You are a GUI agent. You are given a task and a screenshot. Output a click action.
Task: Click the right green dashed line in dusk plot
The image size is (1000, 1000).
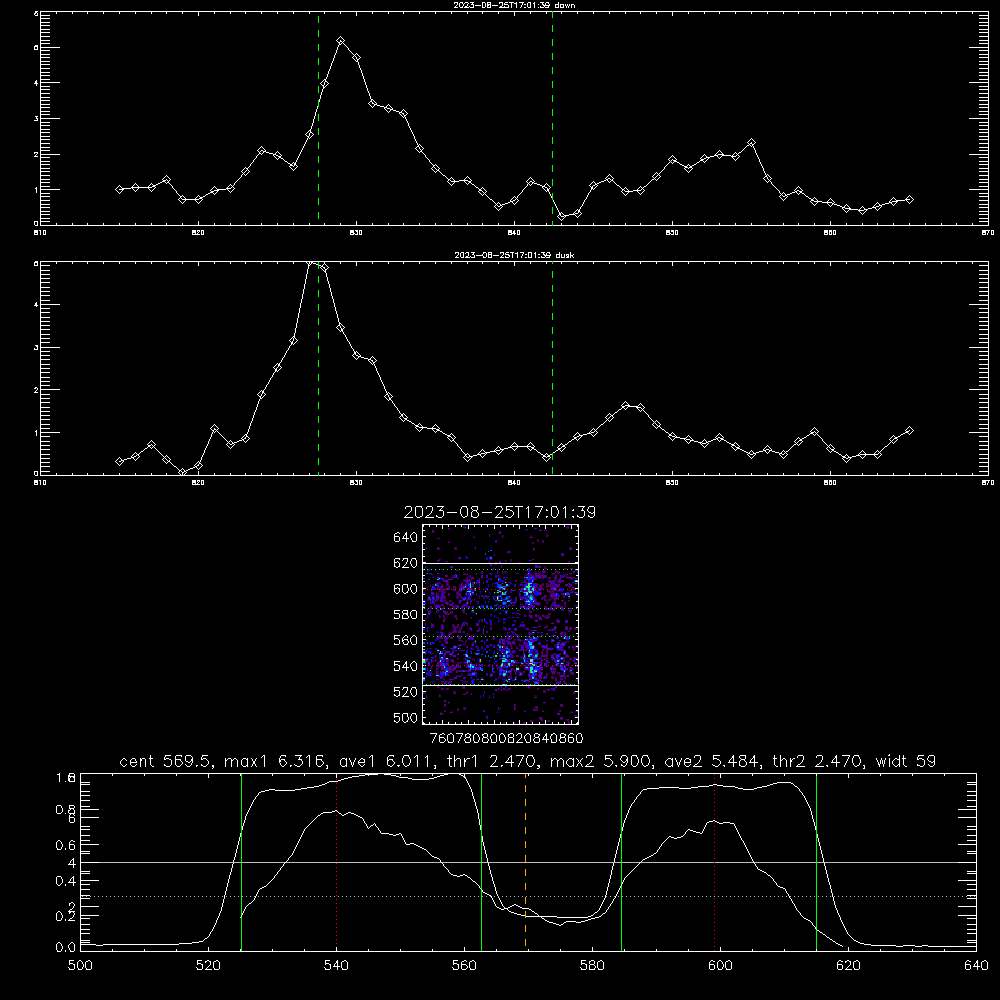coord(552,370)
